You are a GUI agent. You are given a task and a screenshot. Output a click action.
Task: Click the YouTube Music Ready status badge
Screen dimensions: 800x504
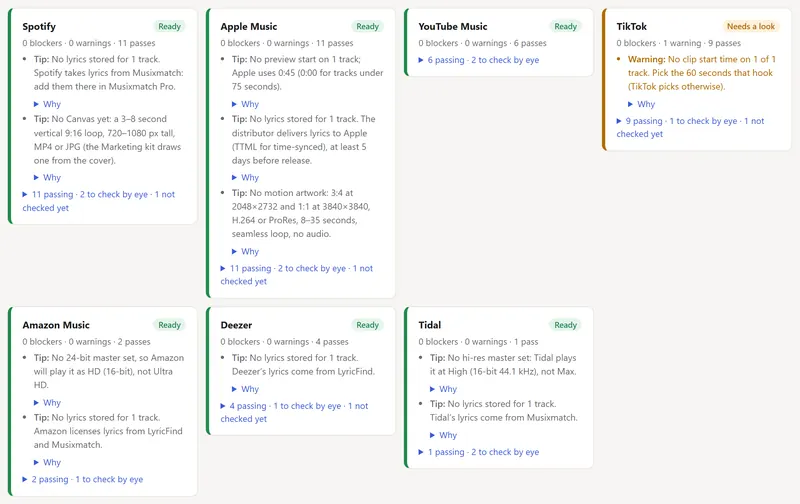[x=565, y=27]
